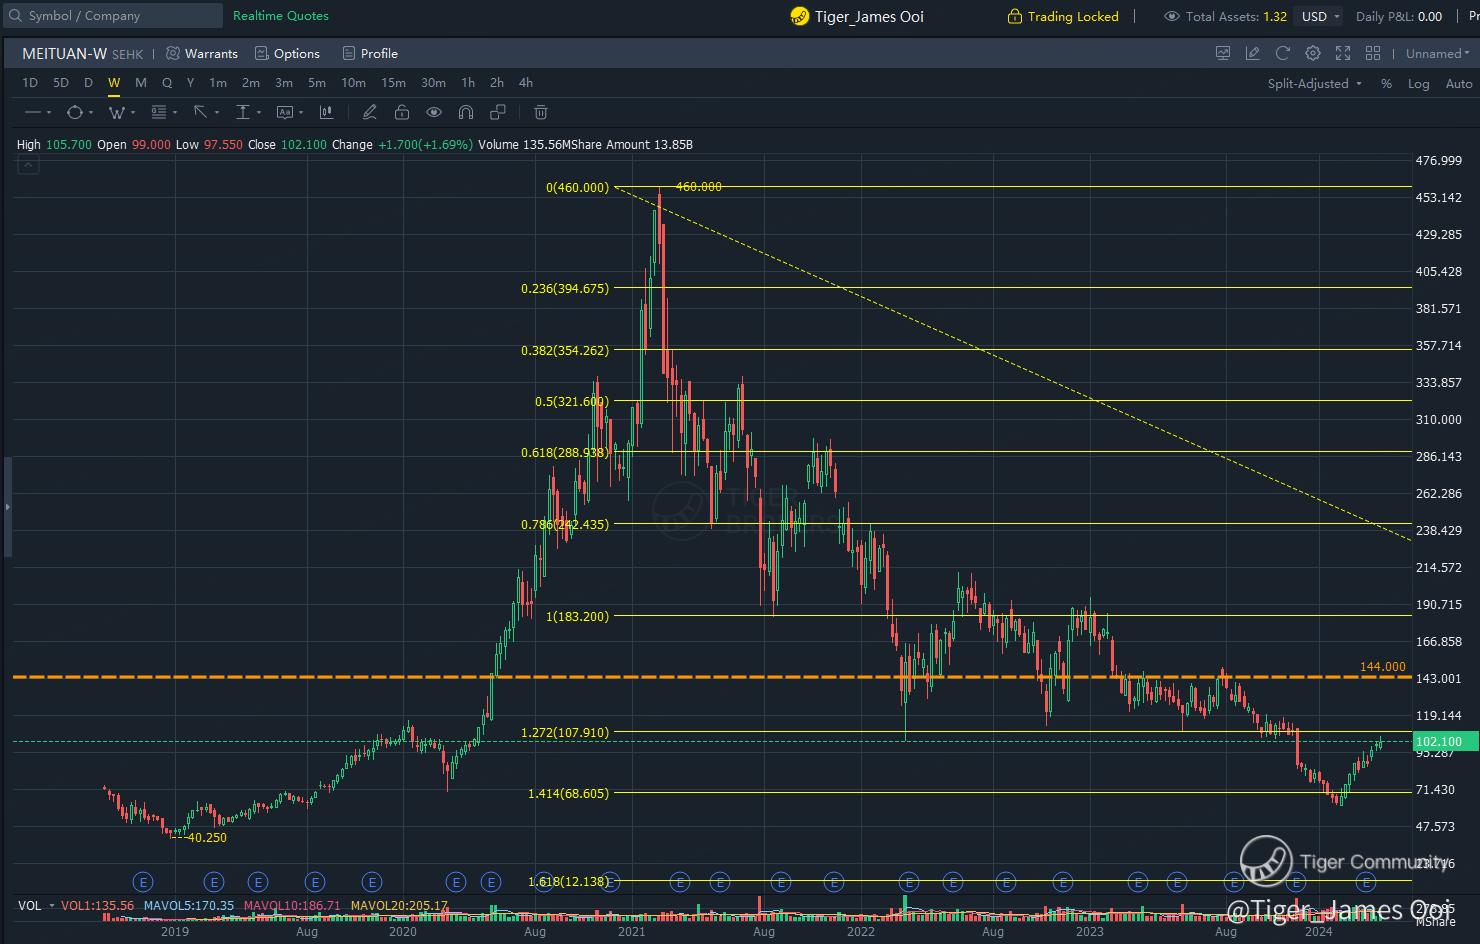This screenshot has height=944, width=1480.
Task: Select the Fibonacci retracement lines tool
Action: pyautogui.click(x=159, y=112)
